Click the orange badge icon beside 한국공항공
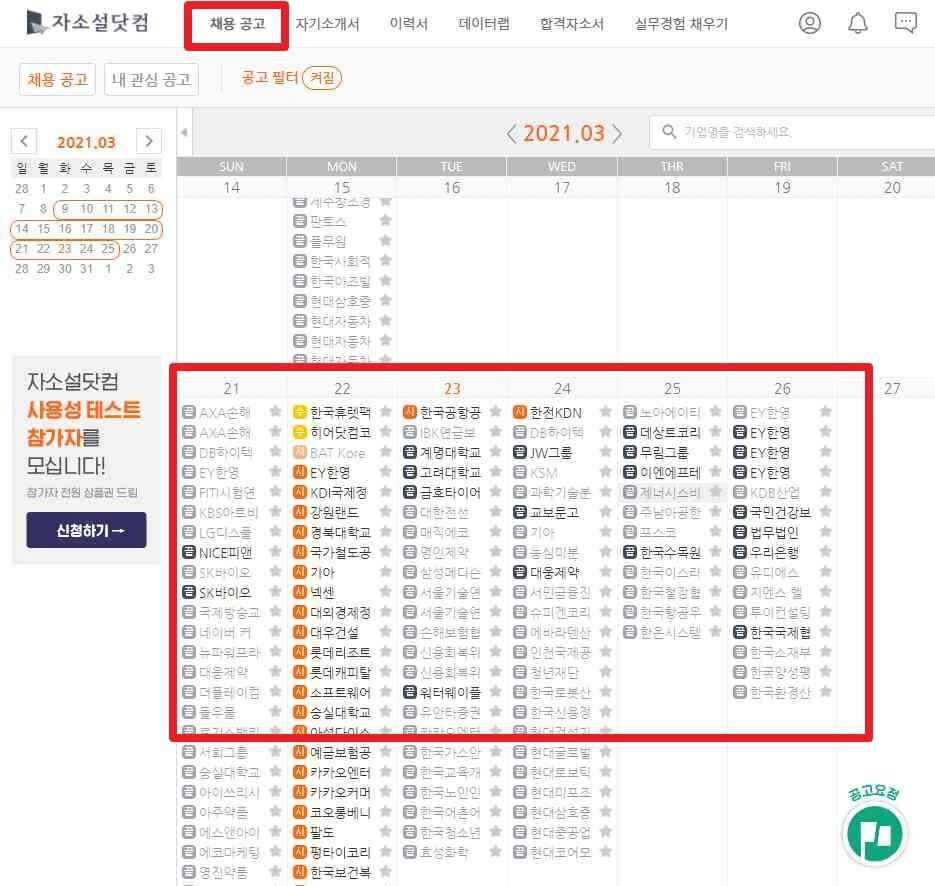The height and width of the screenshot is (886, 935). (x=409, y=411)
